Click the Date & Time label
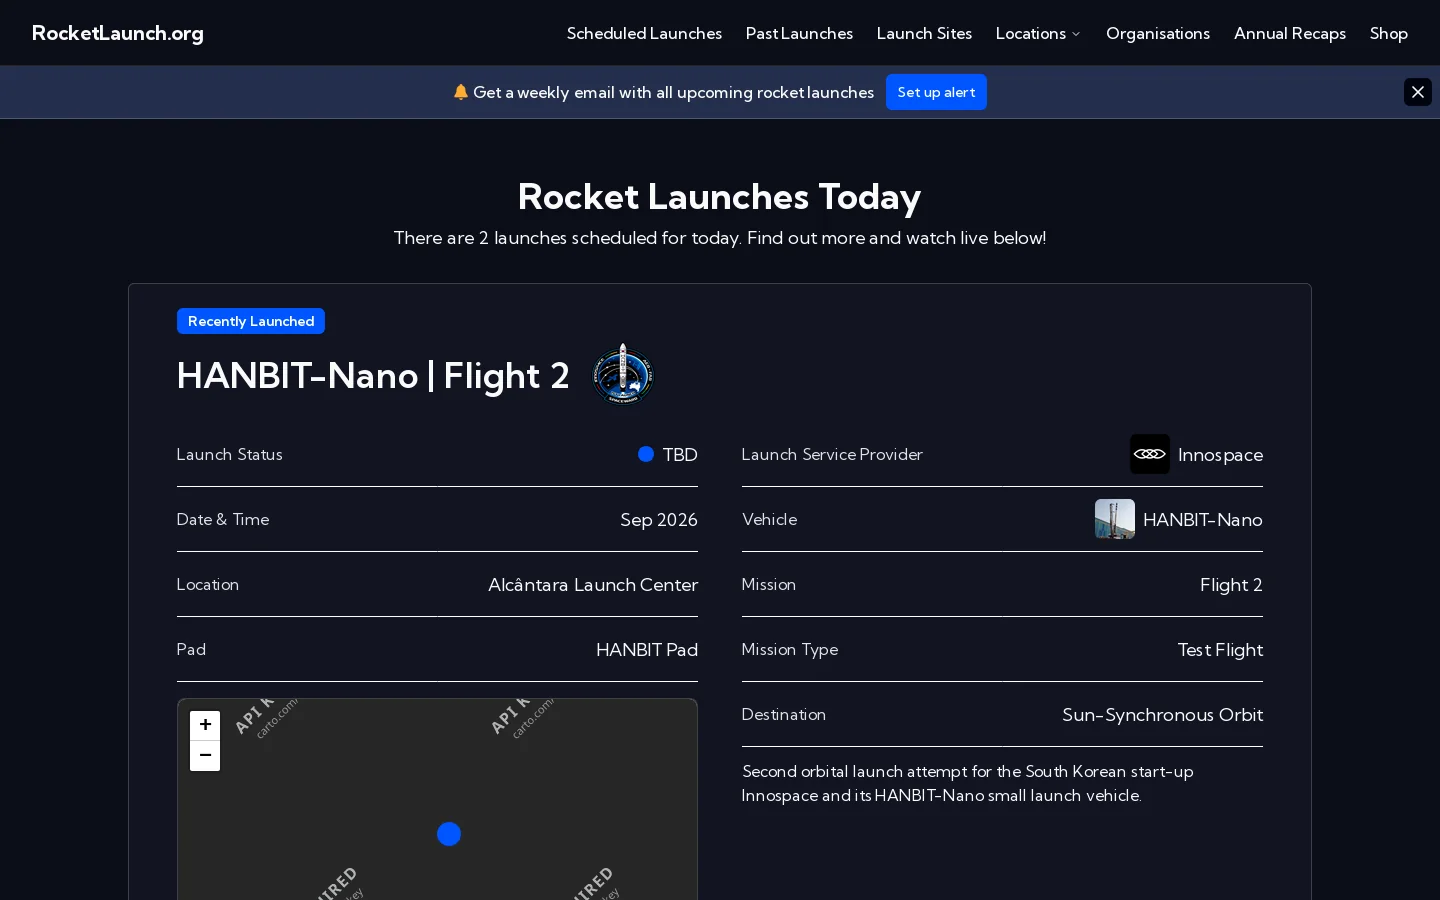This screenshot has height=900, width=1440. tap(223, 520)
